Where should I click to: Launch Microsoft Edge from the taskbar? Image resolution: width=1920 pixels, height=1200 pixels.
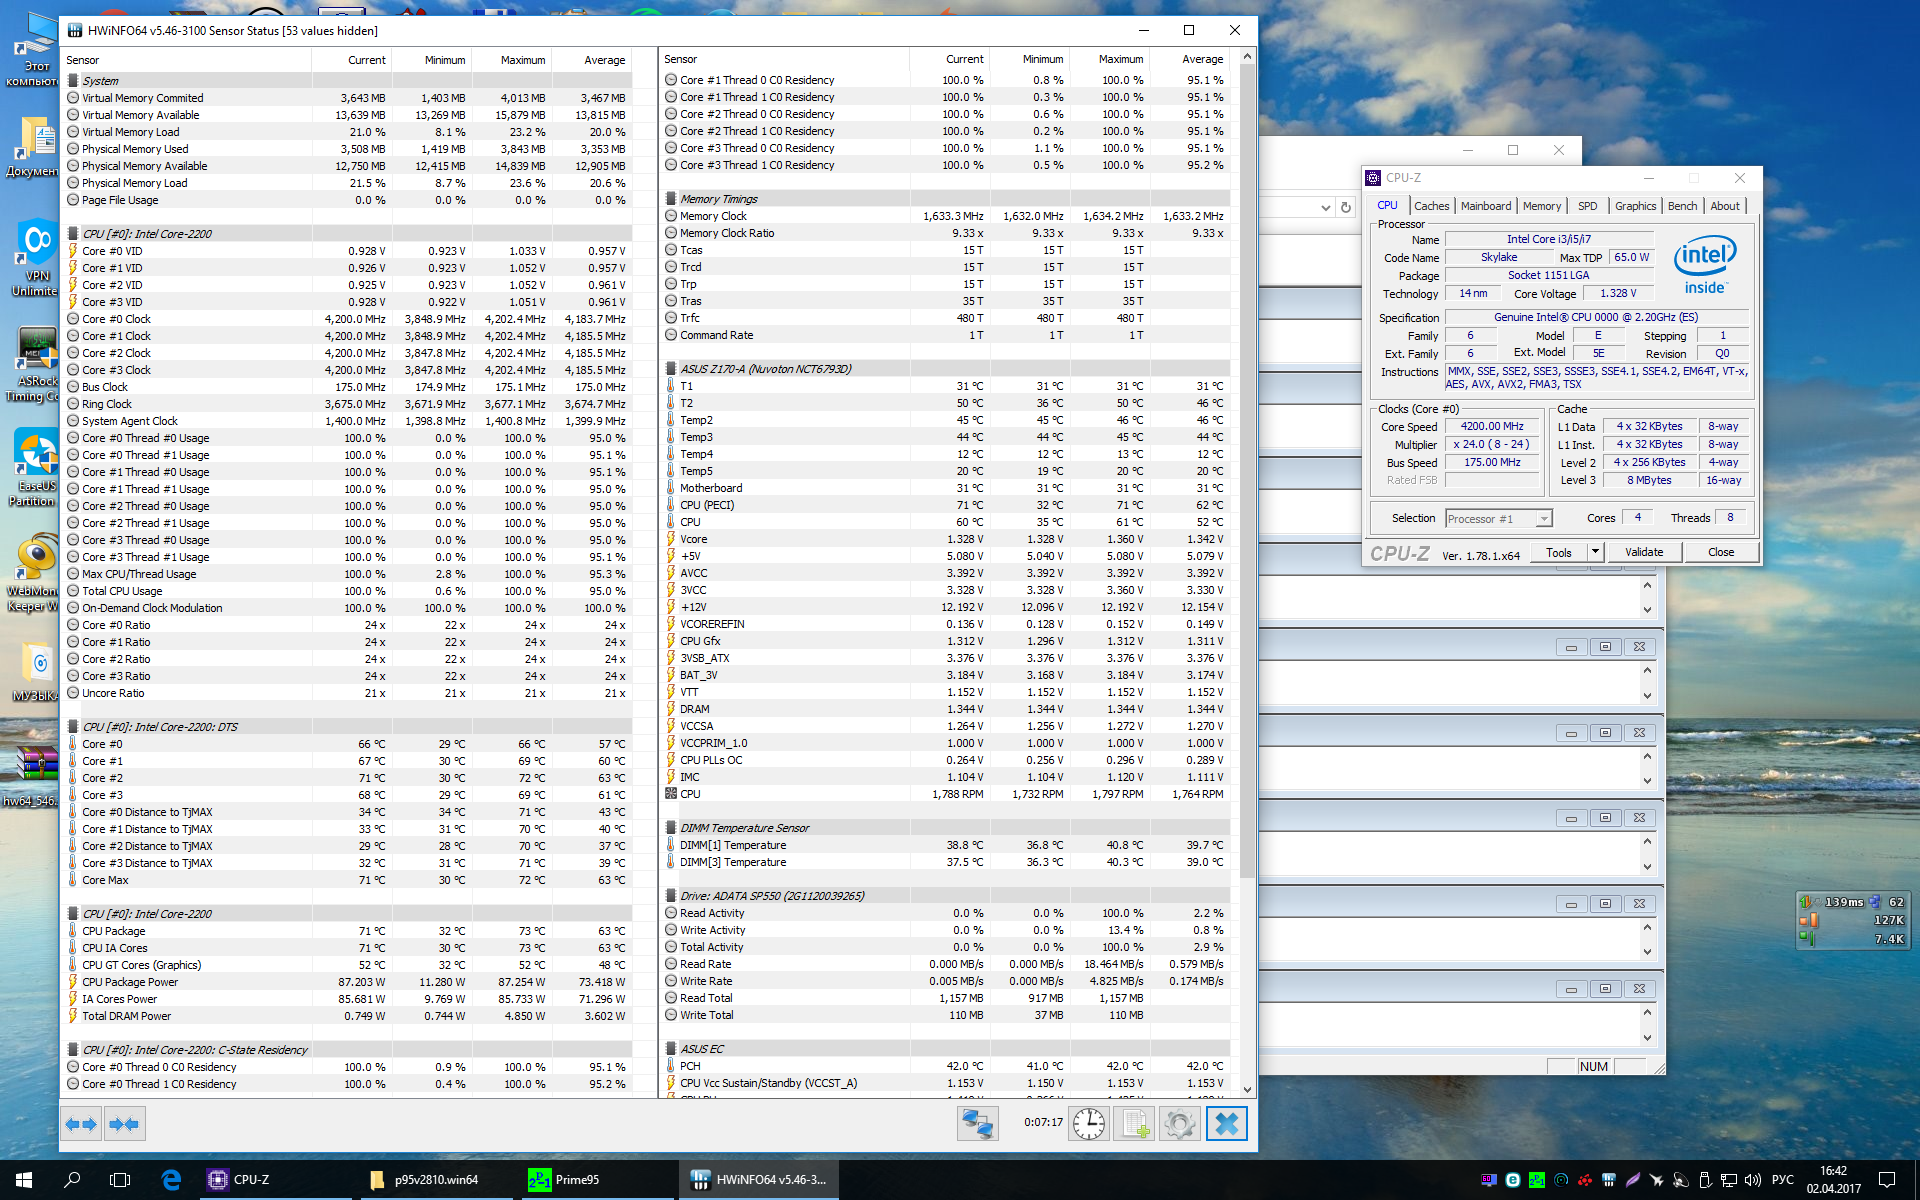pos(171,1180)
